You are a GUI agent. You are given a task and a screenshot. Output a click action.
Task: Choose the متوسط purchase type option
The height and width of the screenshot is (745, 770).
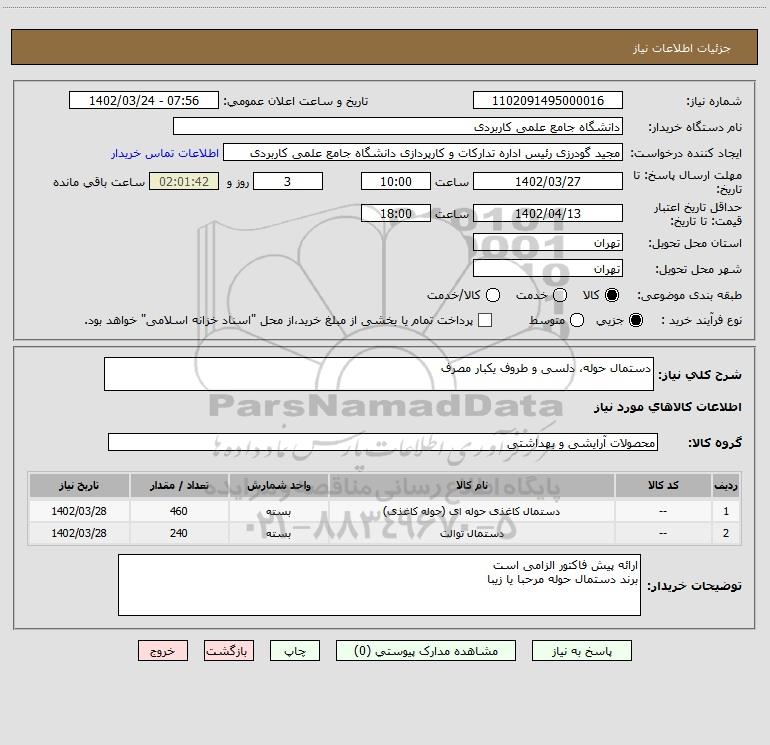(577, 320)
